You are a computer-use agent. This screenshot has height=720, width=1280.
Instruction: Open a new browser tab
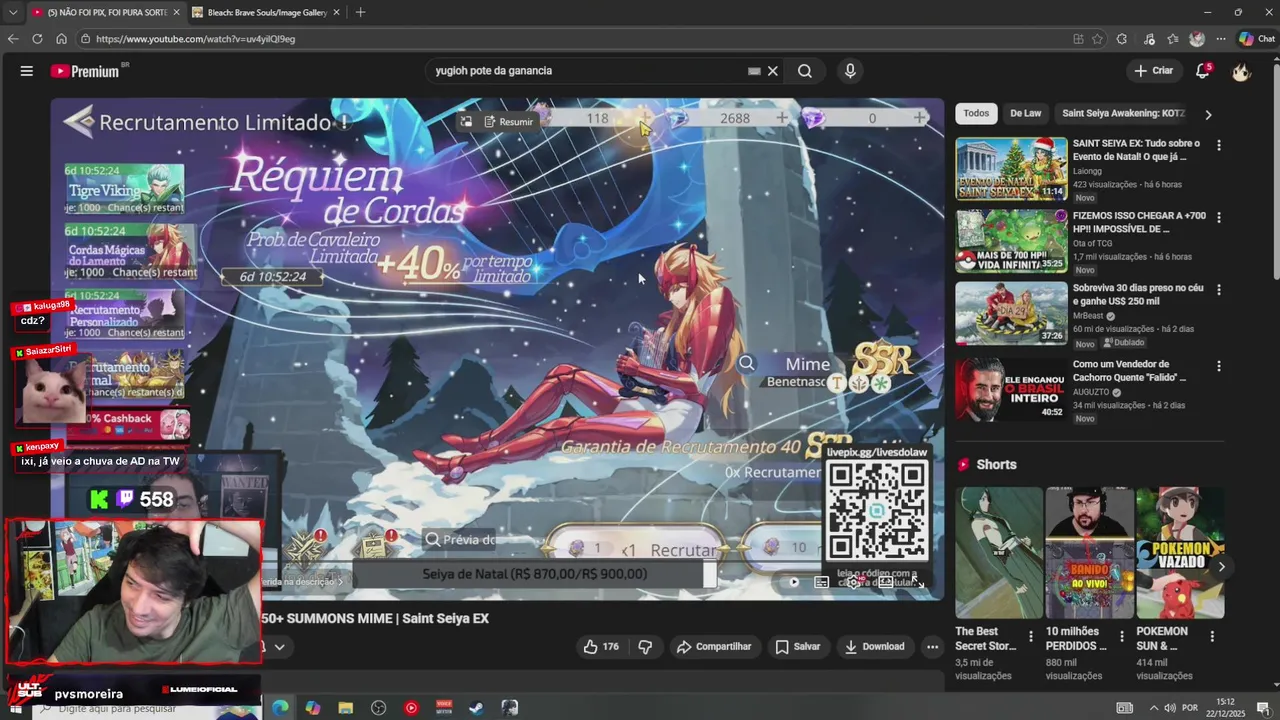(360, 12)
